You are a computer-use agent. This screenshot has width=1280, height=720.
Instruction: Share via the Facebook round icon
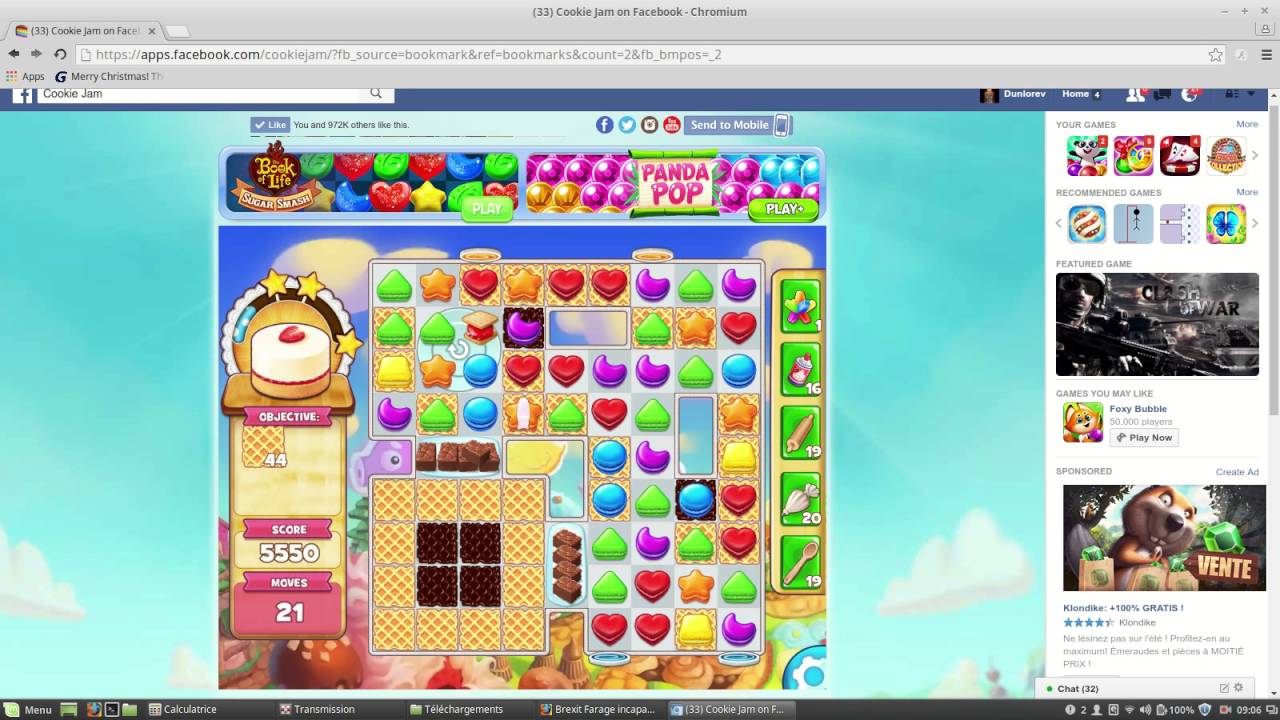(604, 125)
